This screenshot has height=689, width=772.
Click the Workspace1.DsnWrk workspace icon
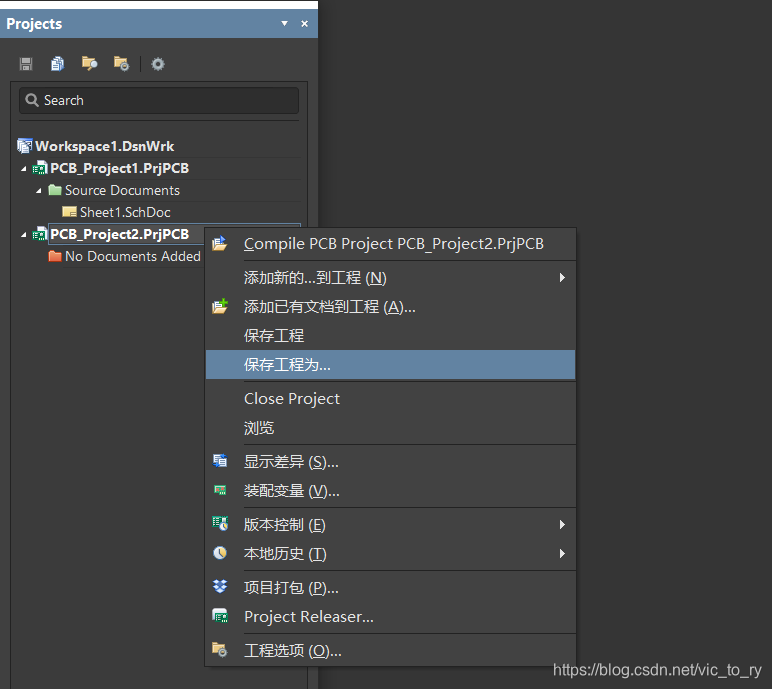25,146
